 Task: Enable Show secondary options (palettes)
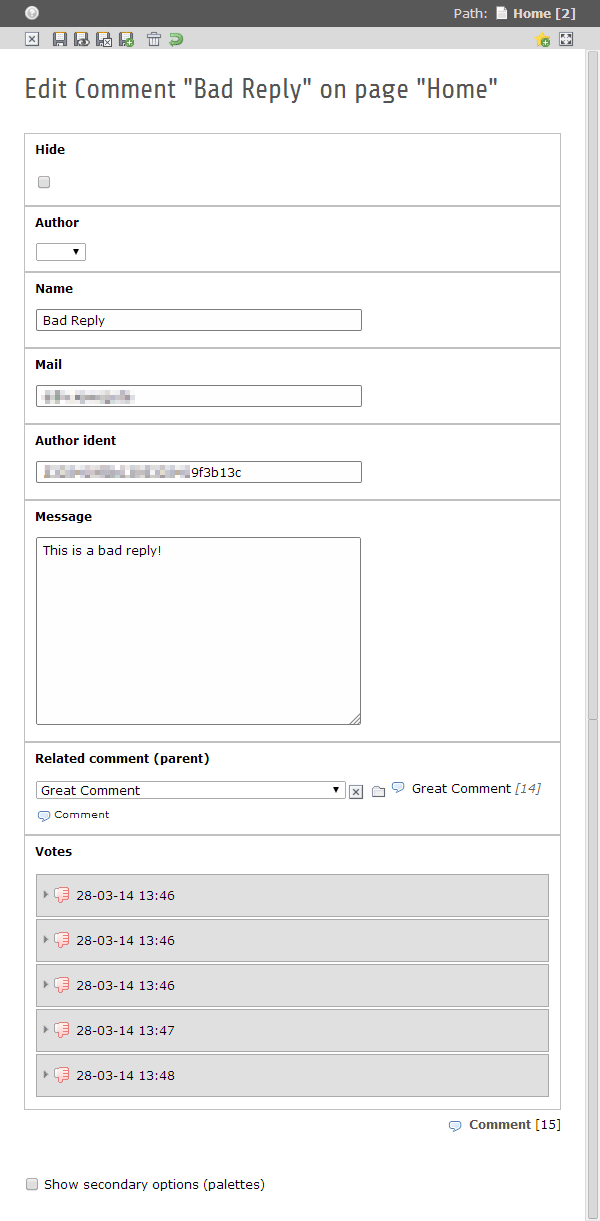point(32,1184)
